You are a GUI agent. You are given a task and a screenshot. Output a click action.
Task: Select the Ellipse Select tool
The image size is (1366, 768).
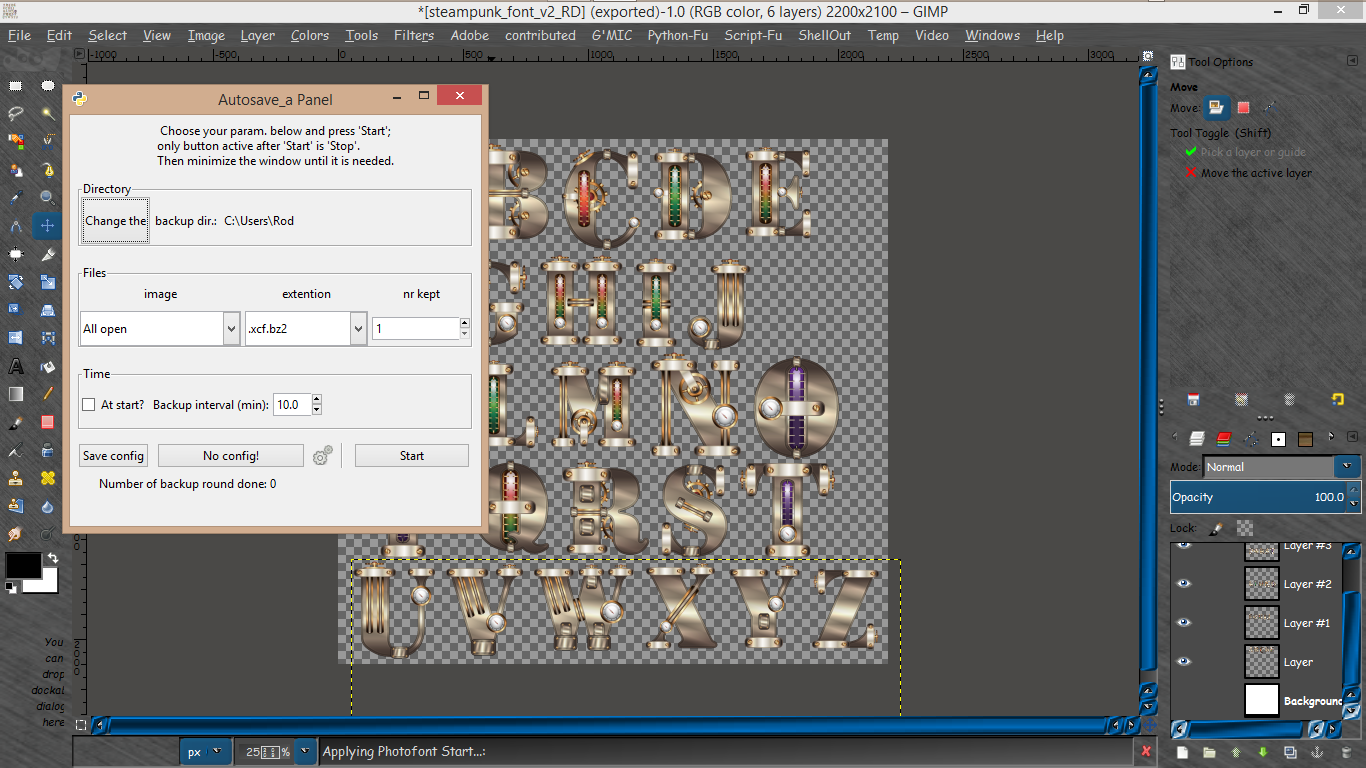tap(48, 86)
